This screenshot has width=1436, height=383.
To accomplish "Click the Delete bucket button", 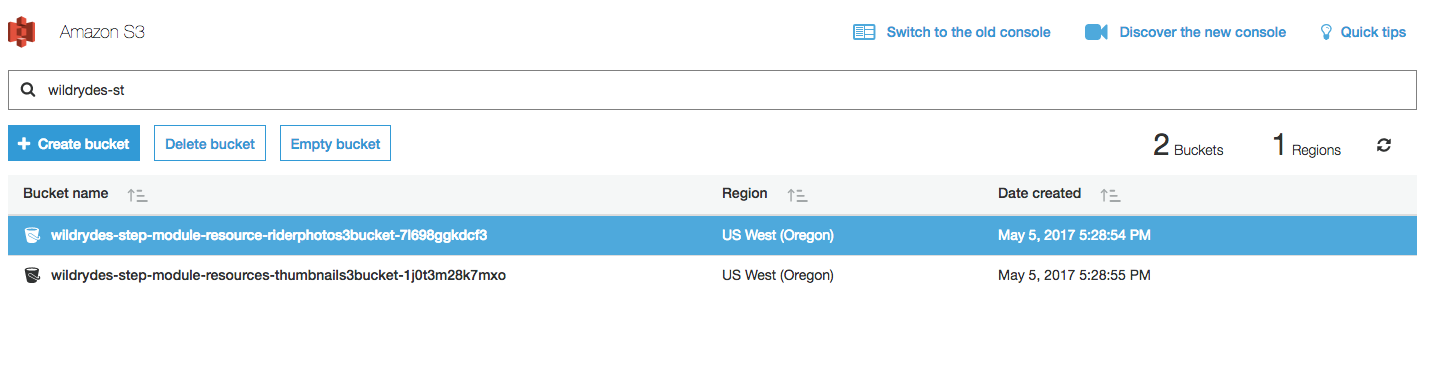I will (x=210, y=144).
